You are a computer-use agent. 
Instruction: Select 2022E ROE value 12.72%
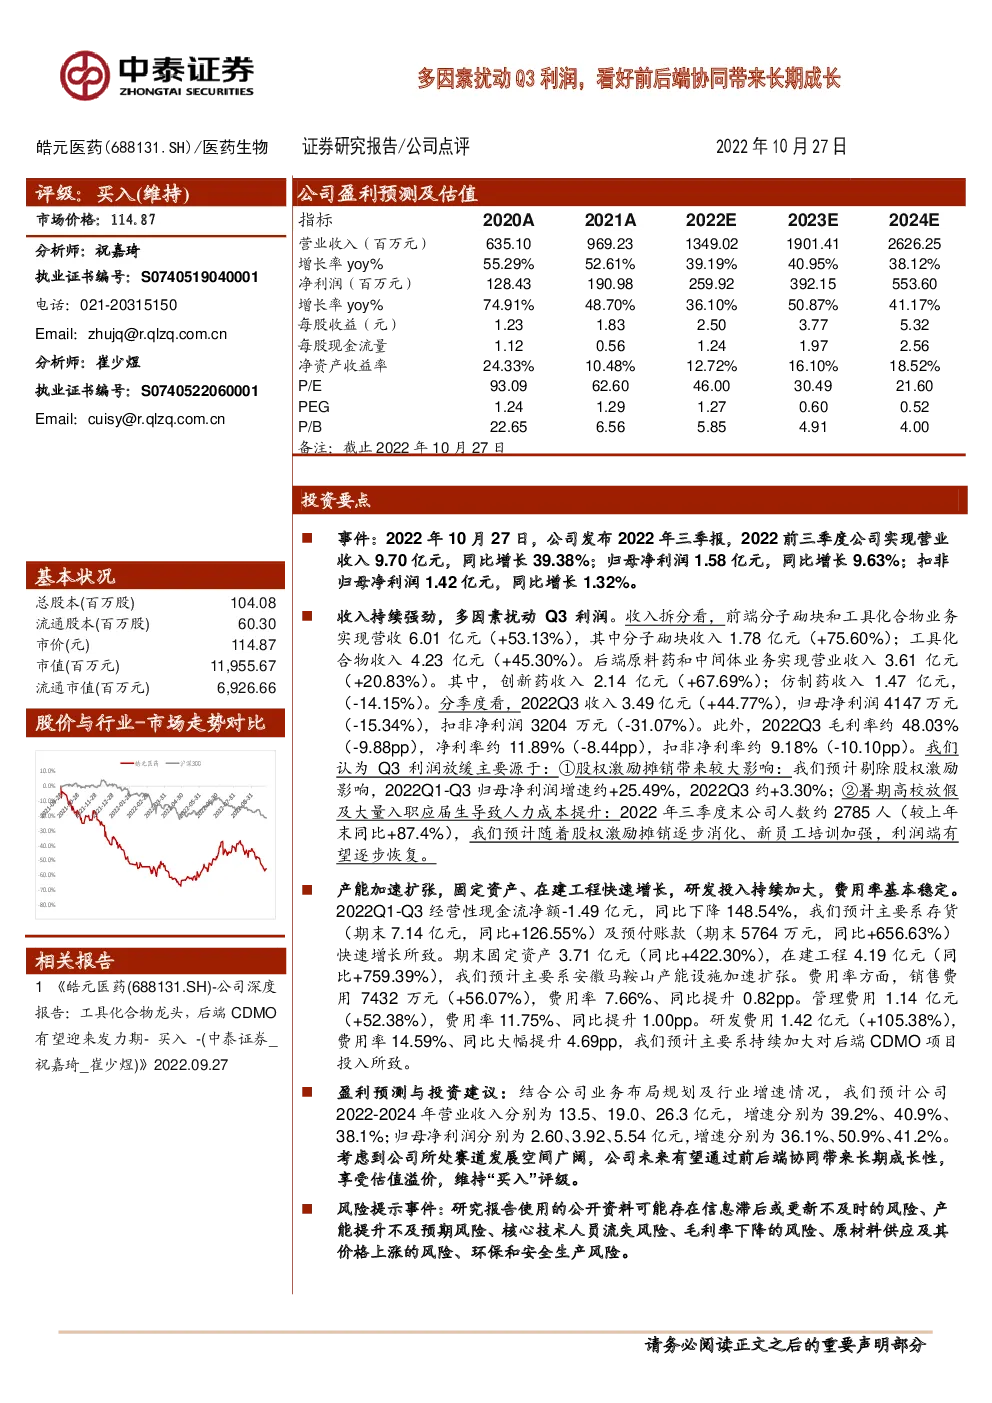point(711,366)
